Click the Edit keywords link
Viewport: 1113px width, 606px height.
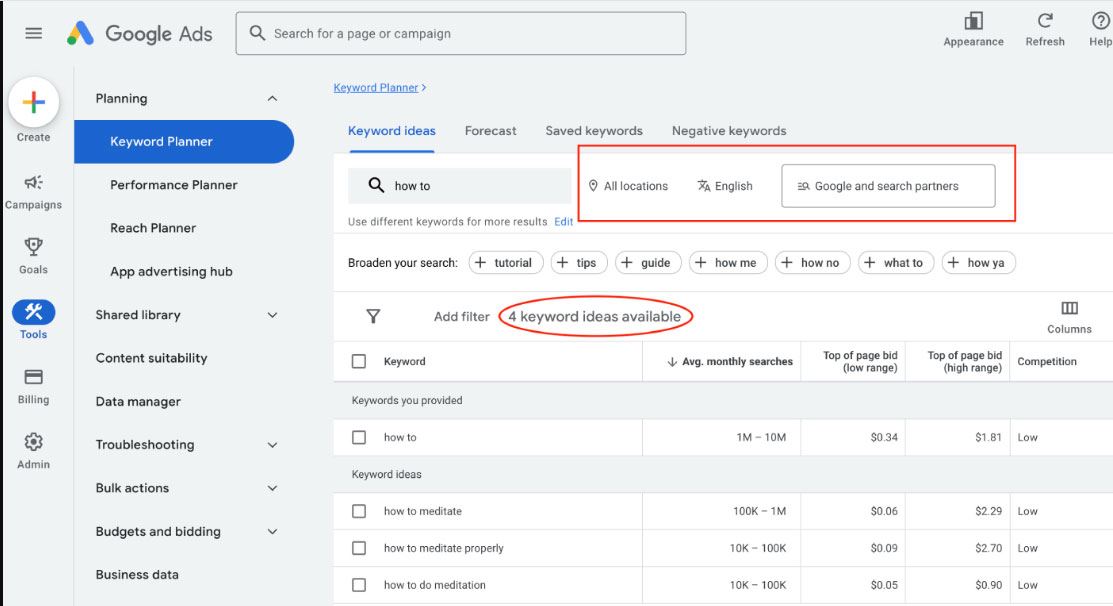pyautogui.click(x=564, y=221)
